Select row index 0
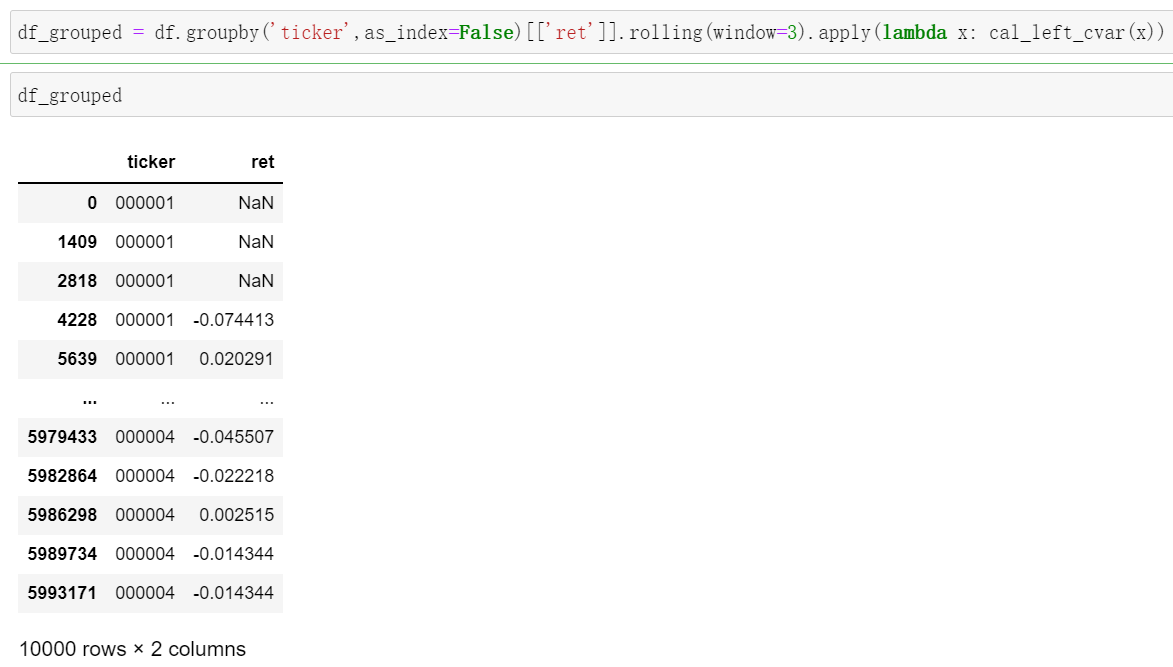 click(x=92, y=203)
